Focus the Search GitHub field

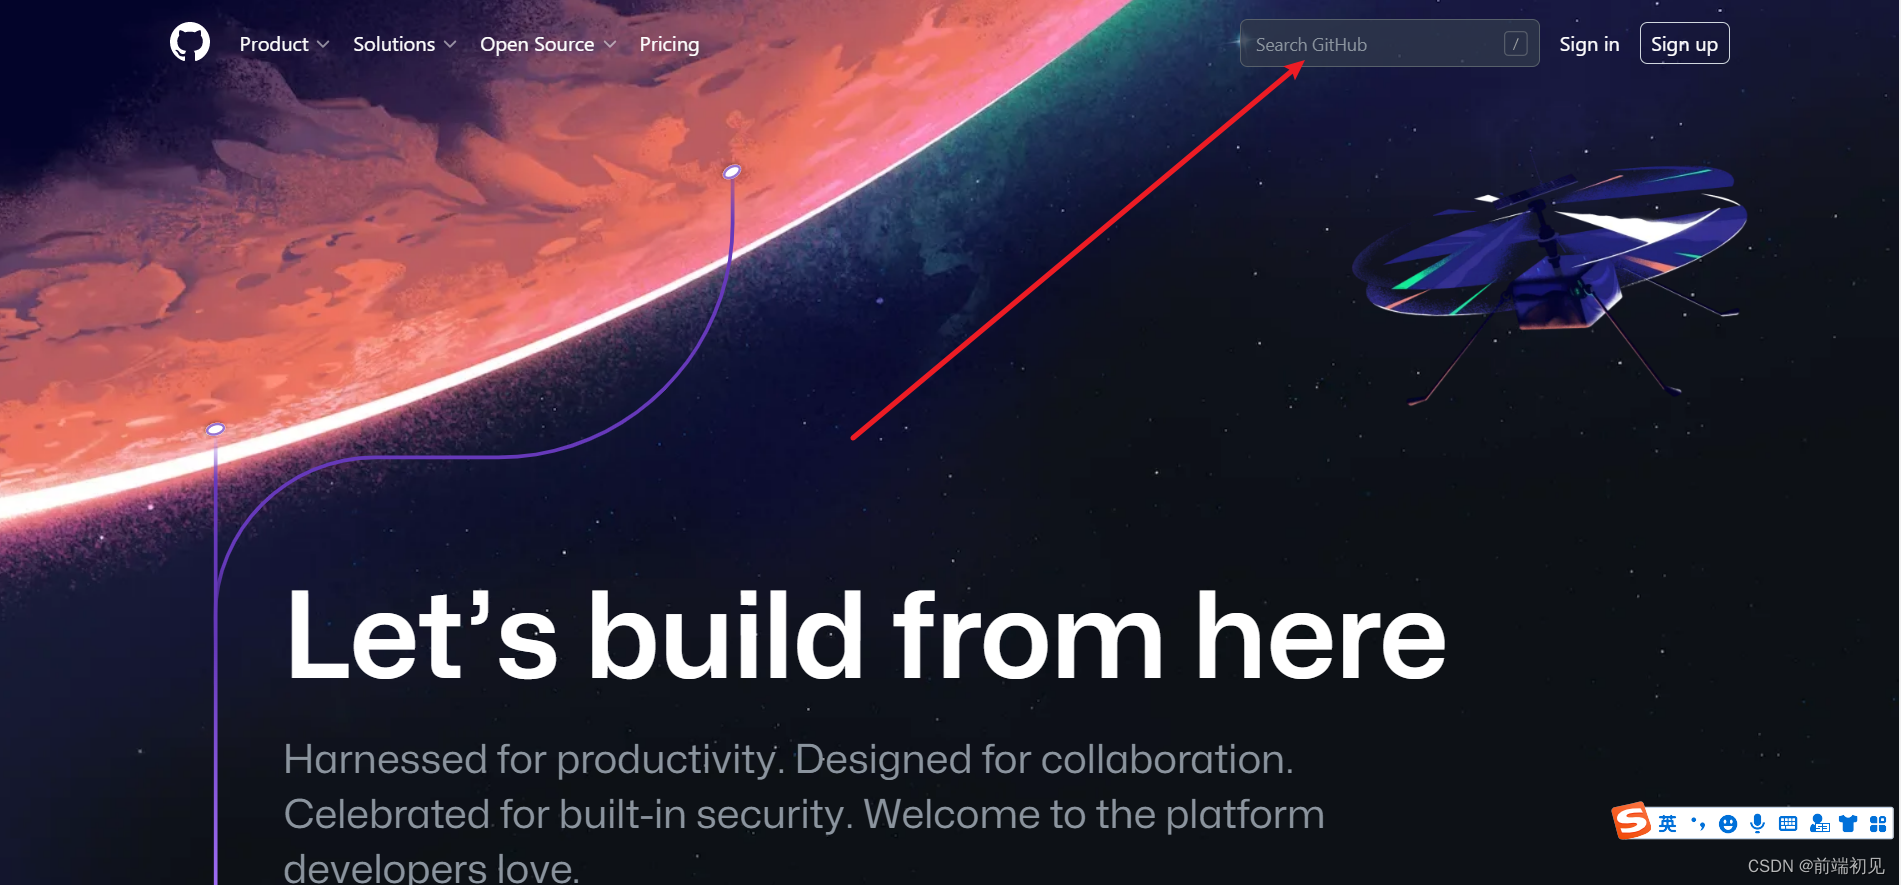[1389, 44]
